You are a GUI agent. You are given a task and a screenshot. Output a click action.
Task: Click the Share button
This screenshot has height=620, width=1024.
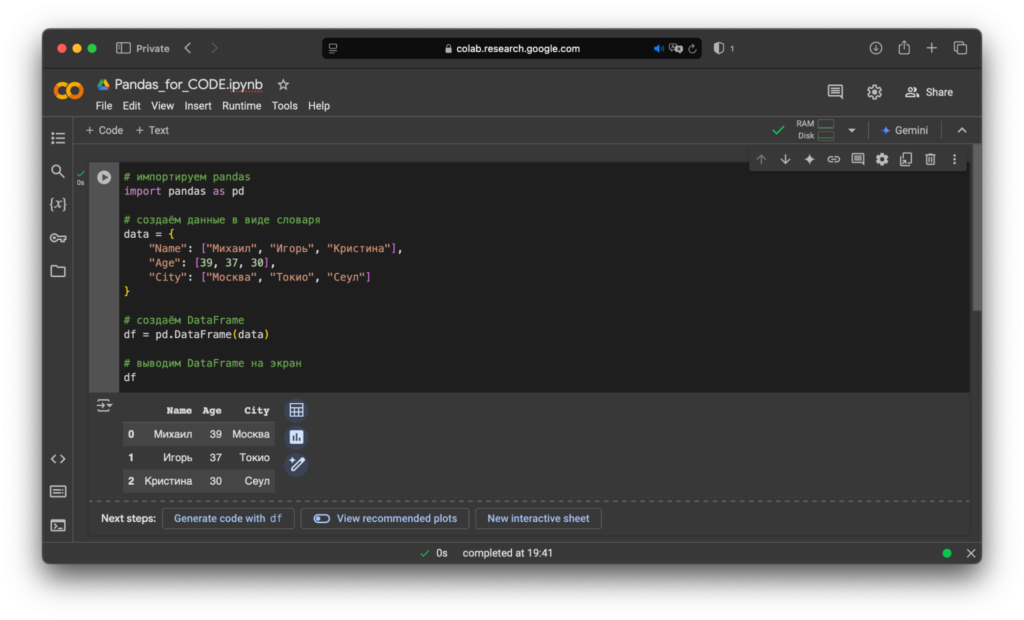pyautogui.click(x=929, y=92)
